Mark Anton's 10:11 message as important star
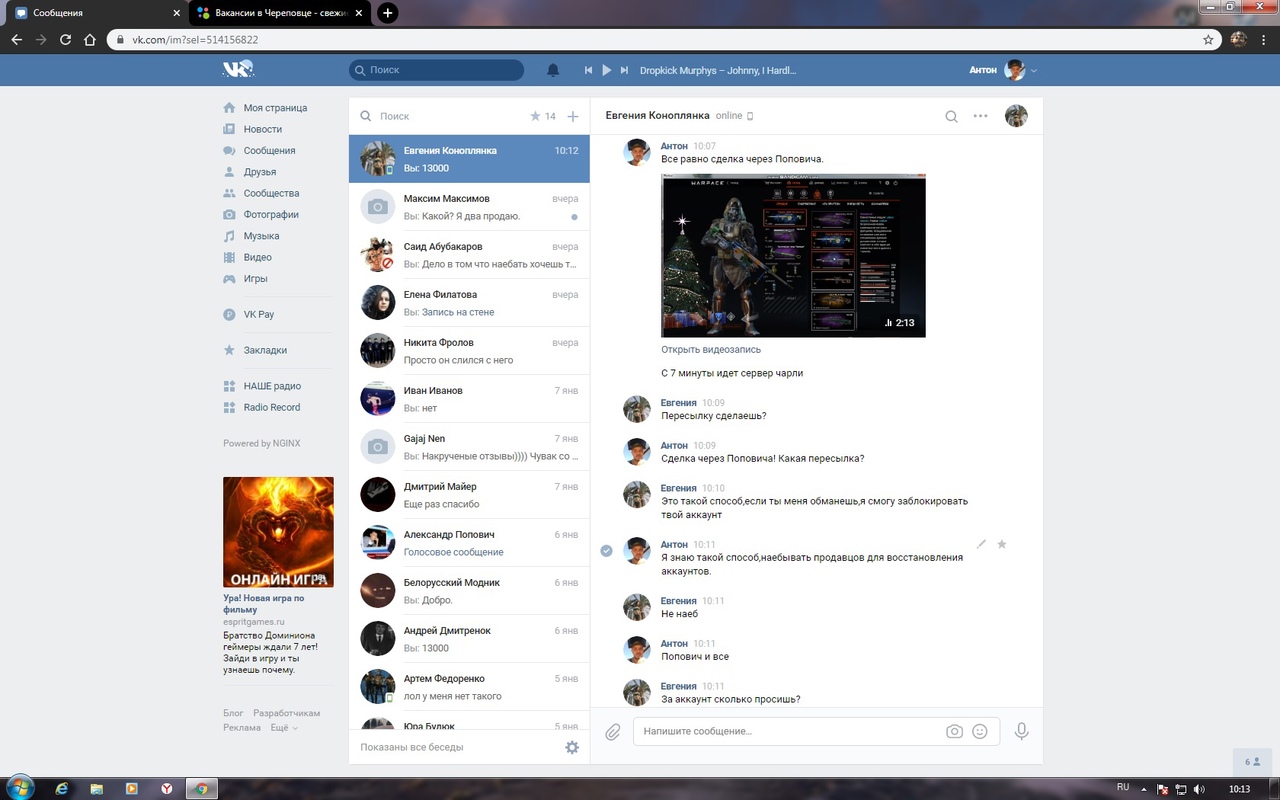 point(1002,544)
